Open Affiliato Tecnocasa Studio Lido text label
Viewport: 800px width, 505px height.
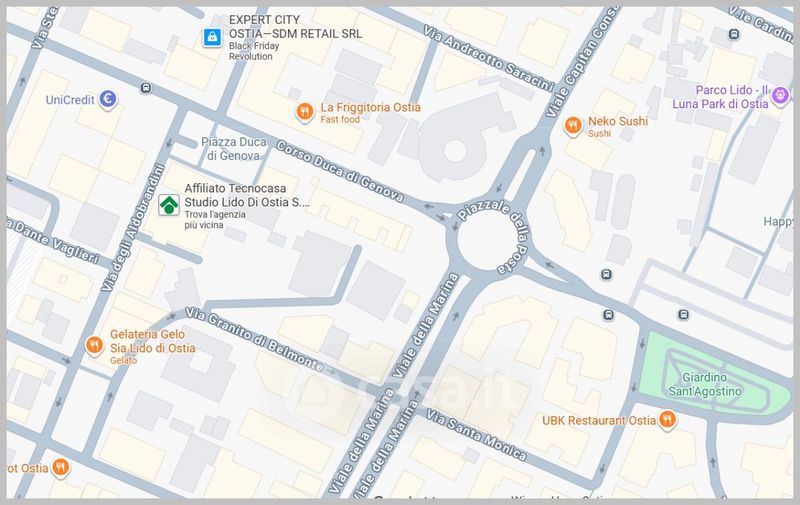247,195
